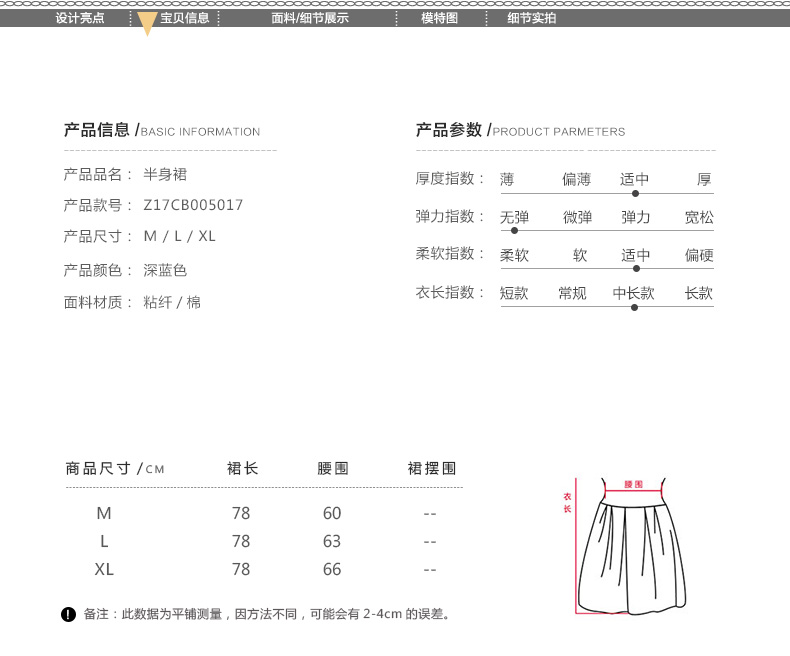Click the red 衣长 label on skirt diagram

567,502
